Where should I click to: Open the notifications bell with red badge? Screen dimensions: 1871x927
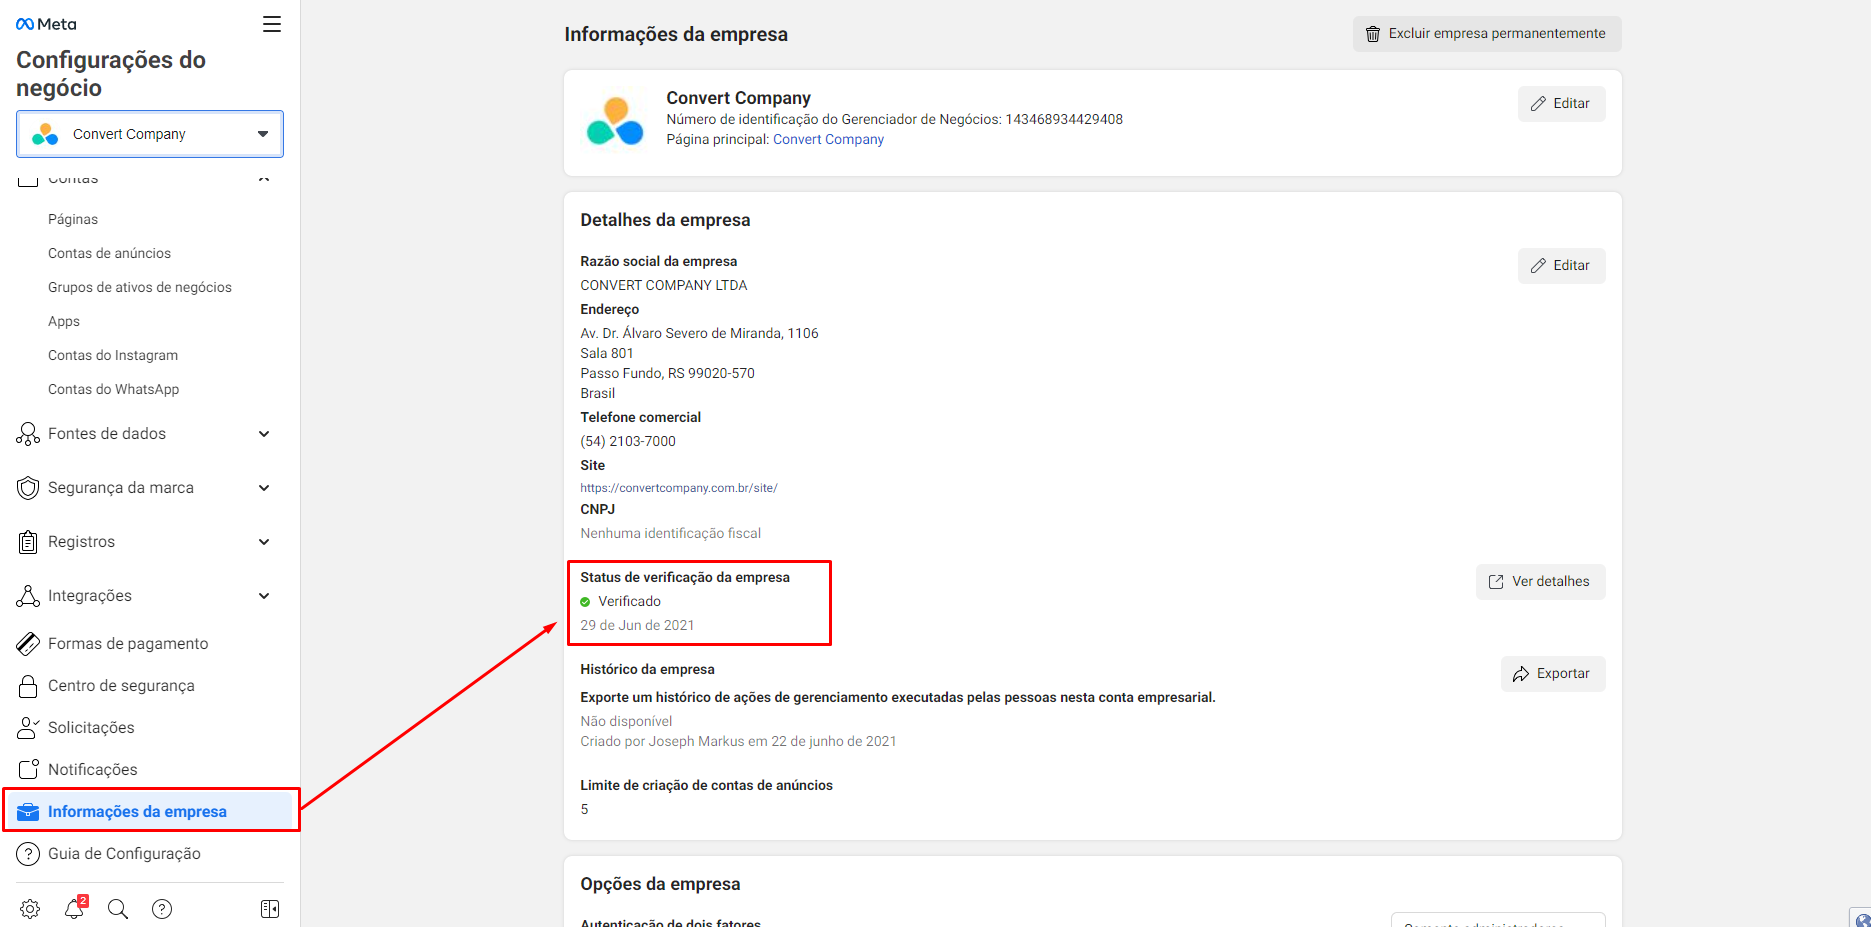click(75, 907)
